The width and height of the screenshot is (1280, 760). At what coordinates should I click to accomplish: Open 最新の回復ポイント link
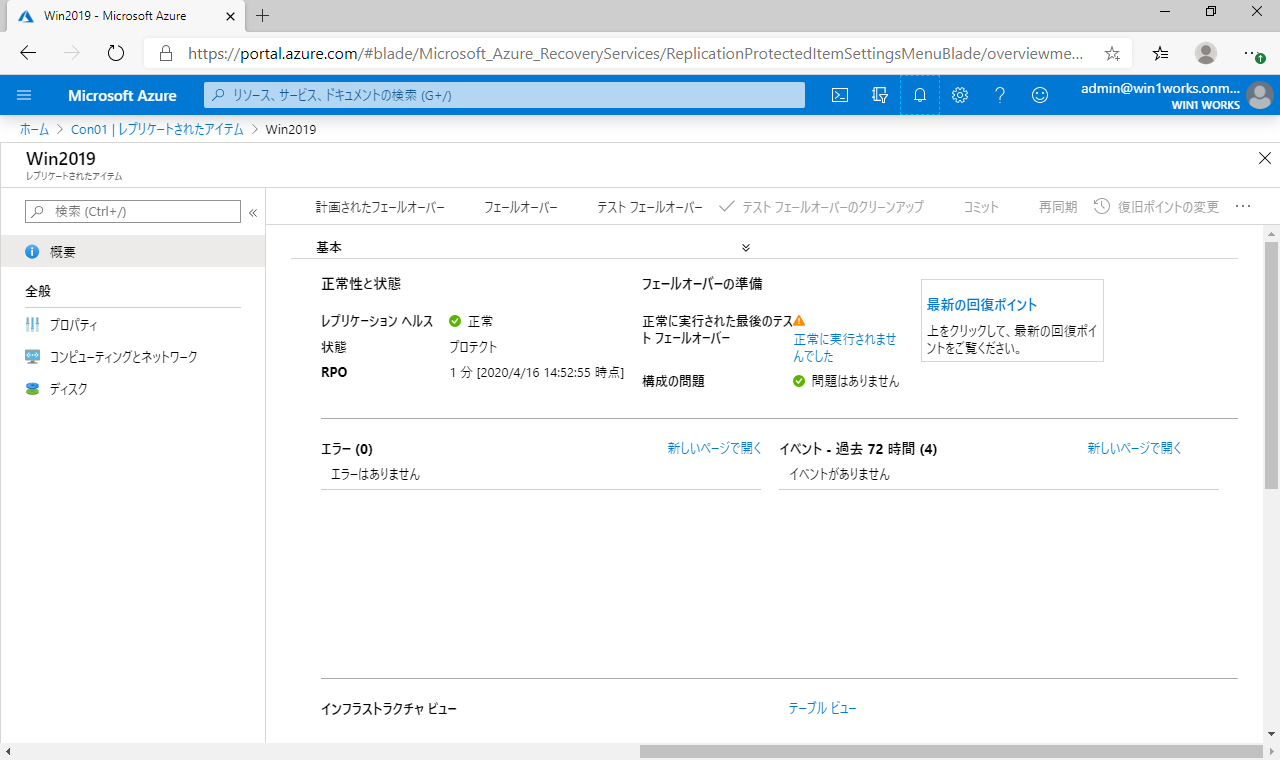tap(982, 305)
